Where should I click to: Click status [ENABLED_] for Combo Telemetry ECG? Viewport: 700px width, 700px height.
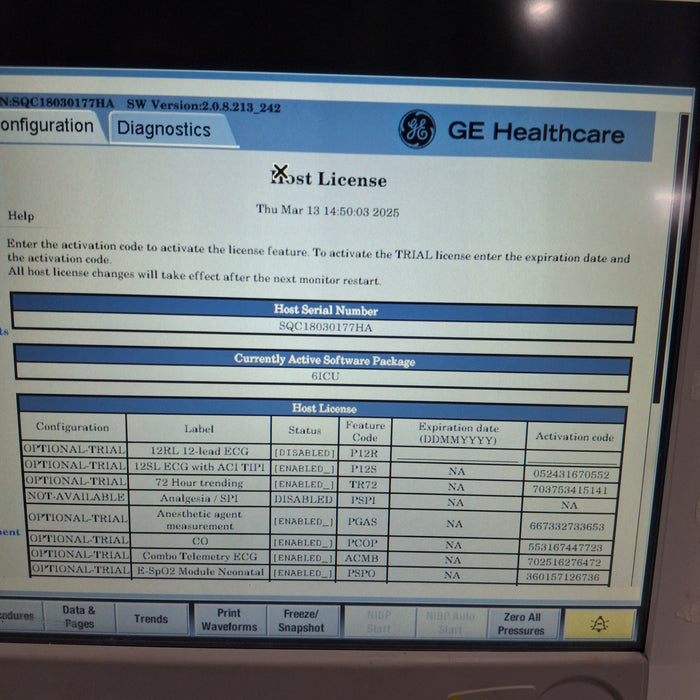pyautogui.click(x=303, y=558)
